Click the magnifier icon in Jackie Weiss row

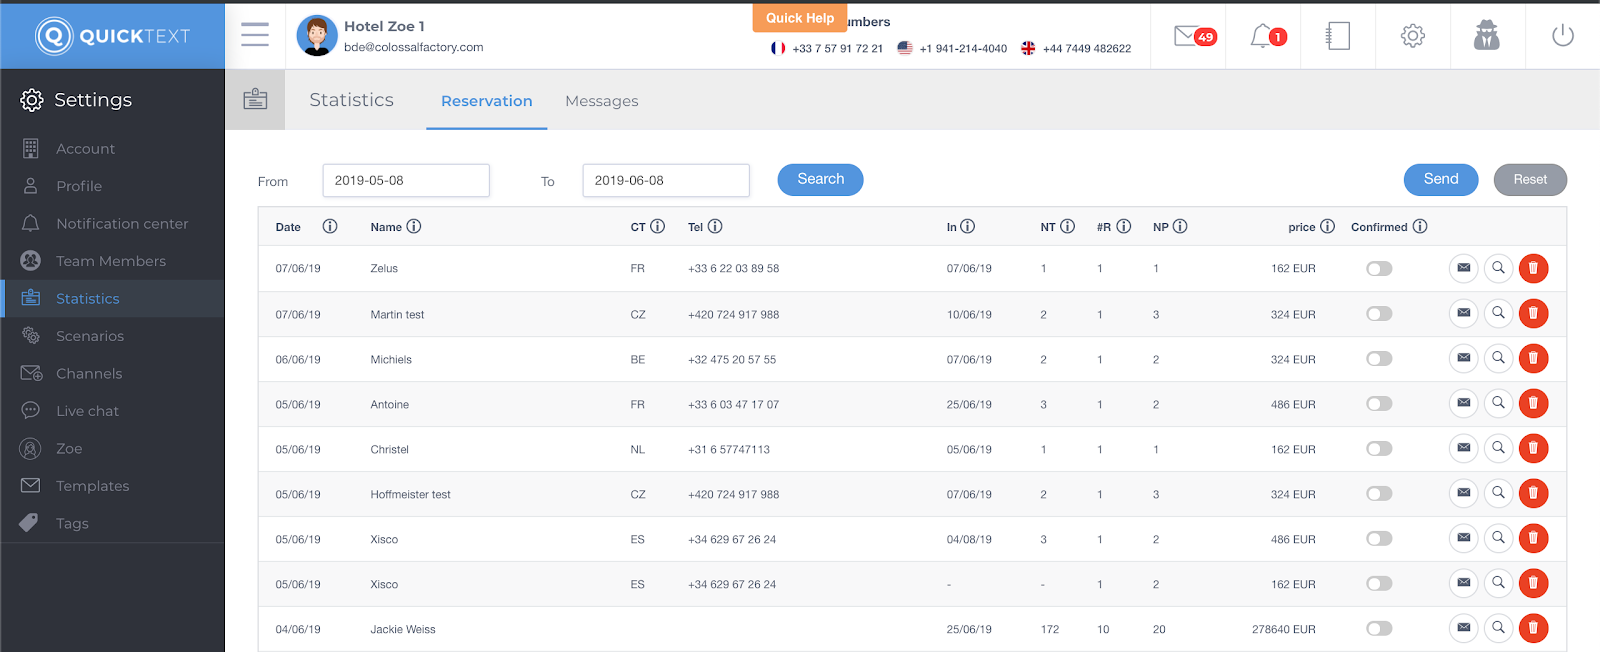pyautogui.click(x=1498, y=628)
